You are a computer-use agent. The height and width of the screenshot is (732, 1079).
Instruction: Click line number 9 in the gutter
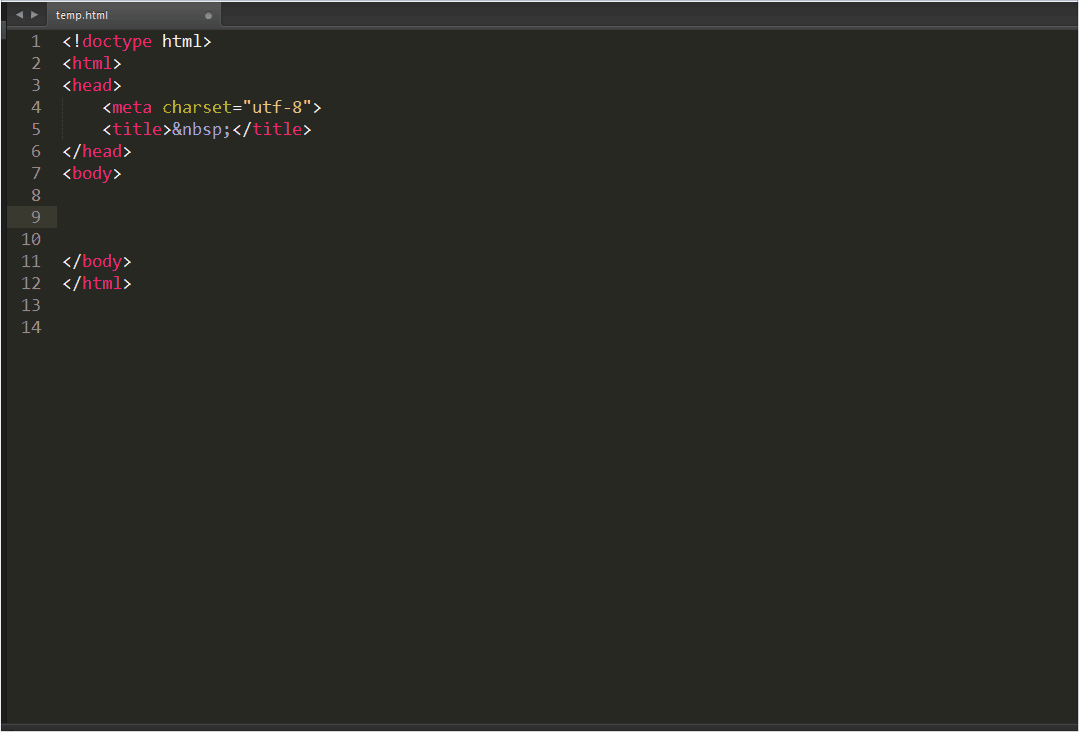point(36,217)
